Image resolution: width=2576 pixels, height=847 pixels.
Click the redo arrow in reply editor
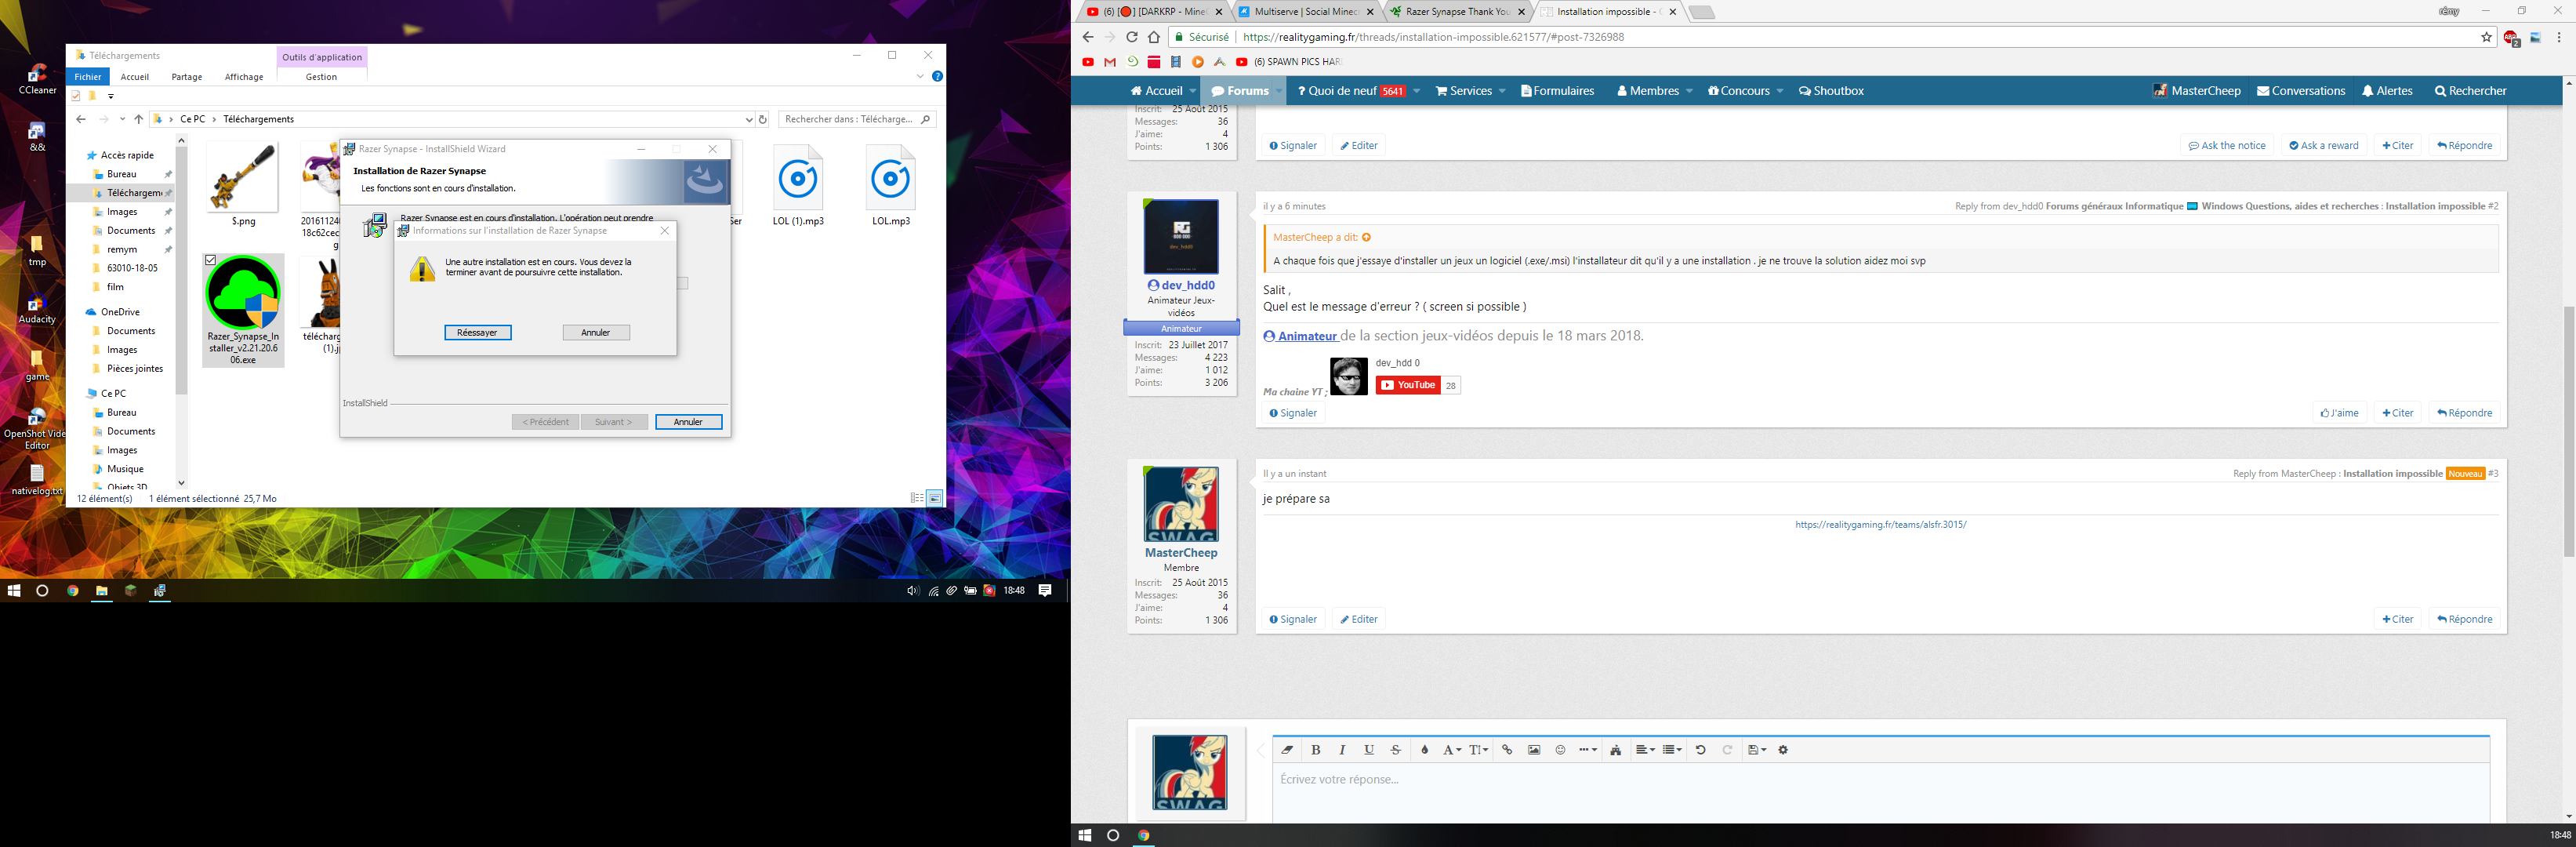point(1727,750)
